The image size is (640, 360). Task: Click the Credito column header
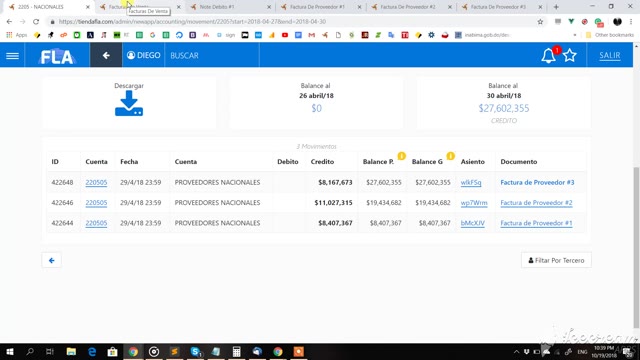322,162
